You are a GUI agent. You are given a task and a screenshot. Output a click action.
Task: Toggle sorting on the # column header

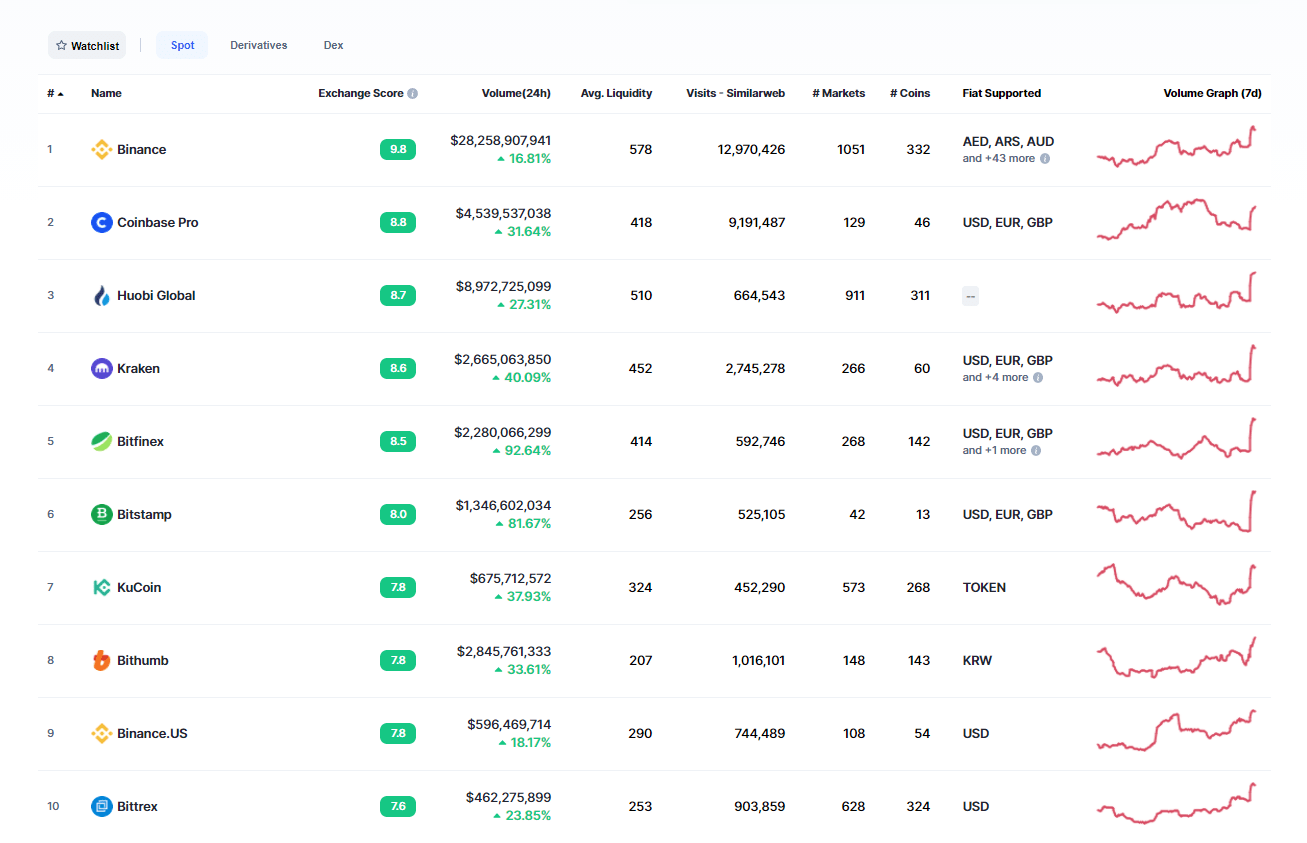(53, 92)
